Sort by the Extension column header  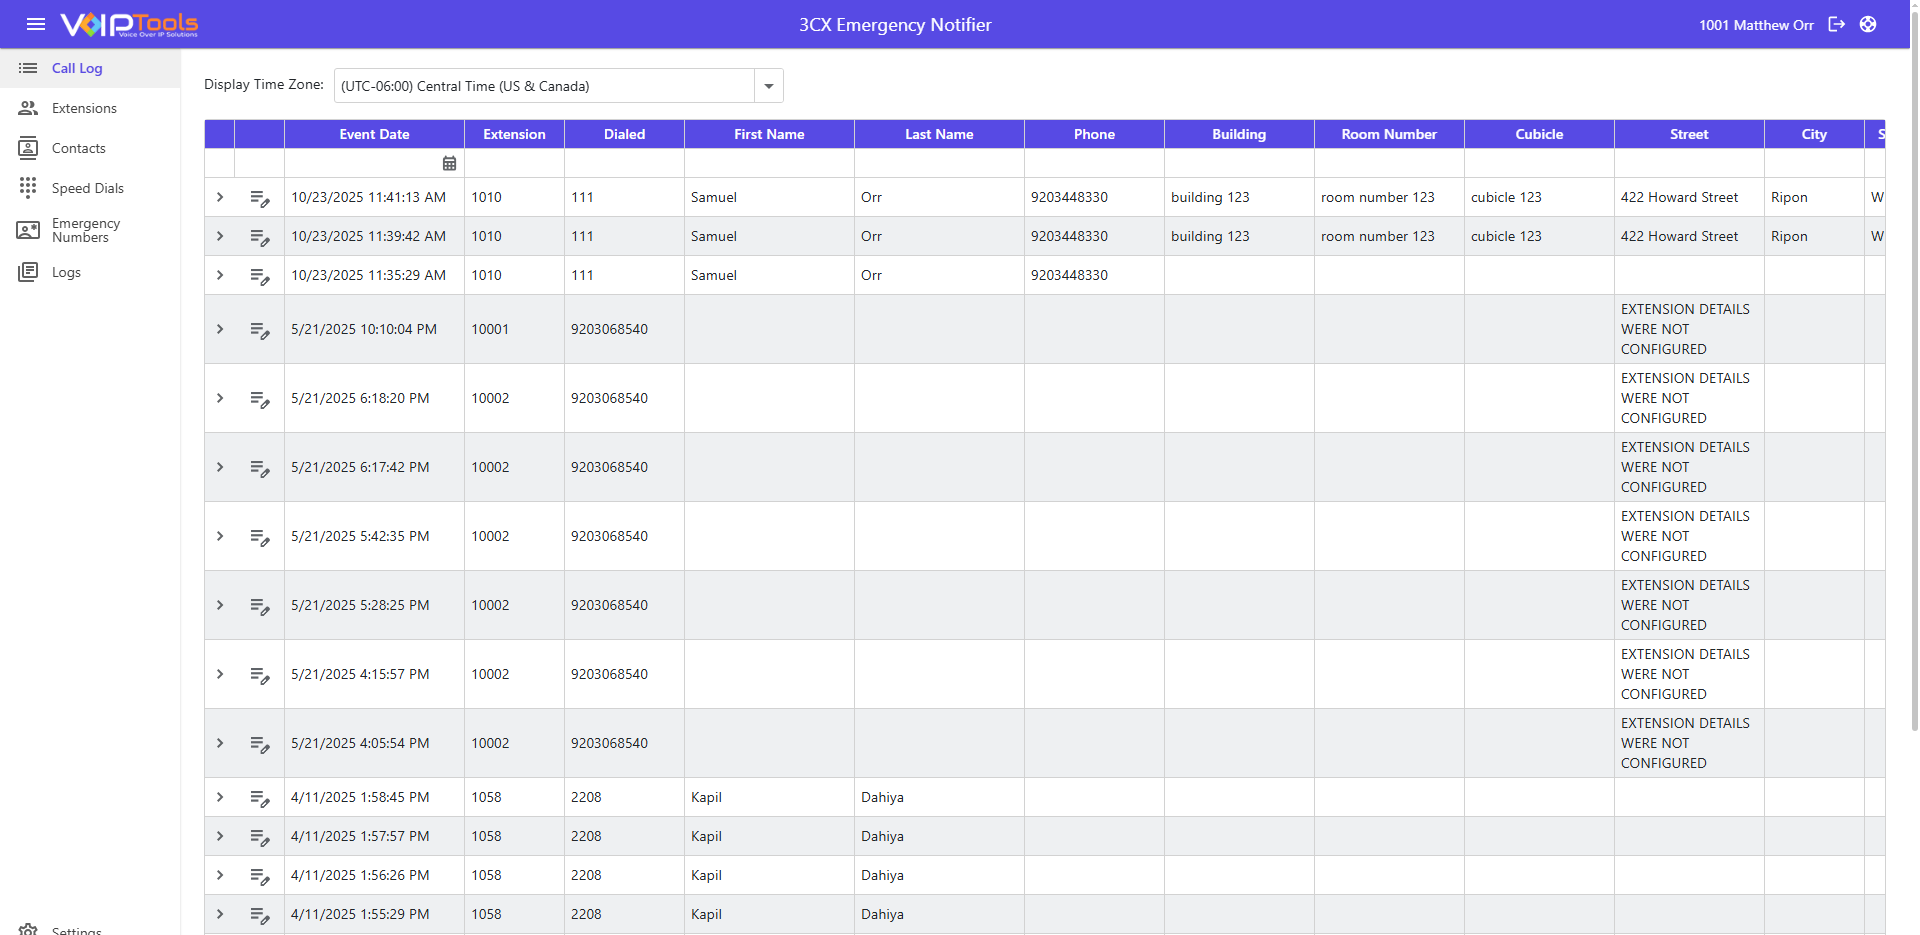click(x=514, y=134)
